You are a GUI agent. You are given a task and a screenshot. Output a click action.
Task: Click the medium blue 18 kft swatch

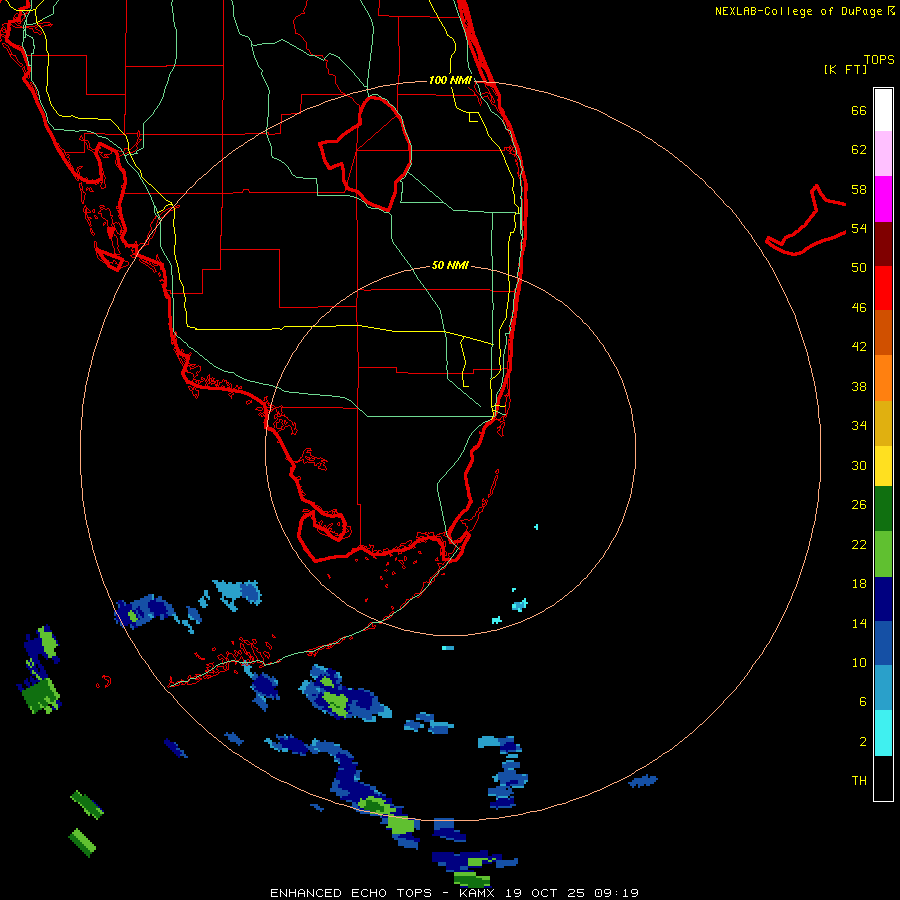coord(883,643)
